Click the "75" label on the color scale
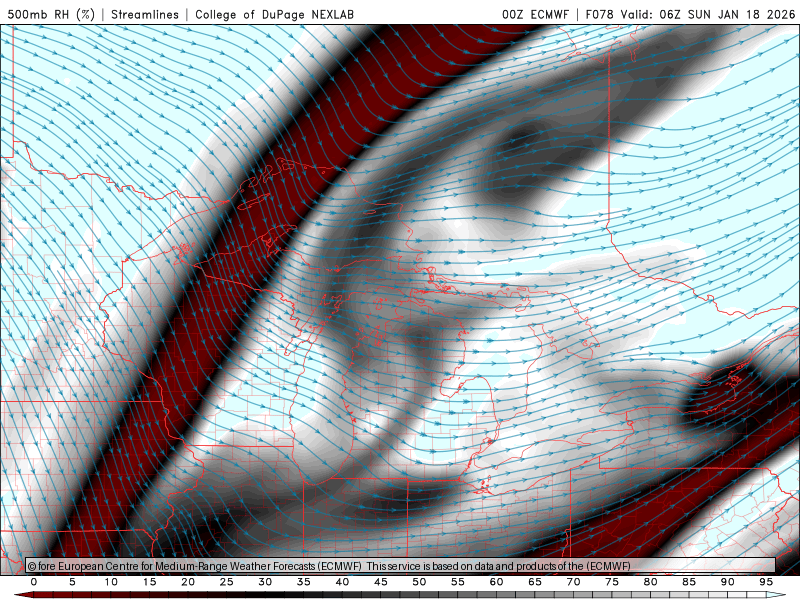The image size is (800, 600). coord(612,582)
